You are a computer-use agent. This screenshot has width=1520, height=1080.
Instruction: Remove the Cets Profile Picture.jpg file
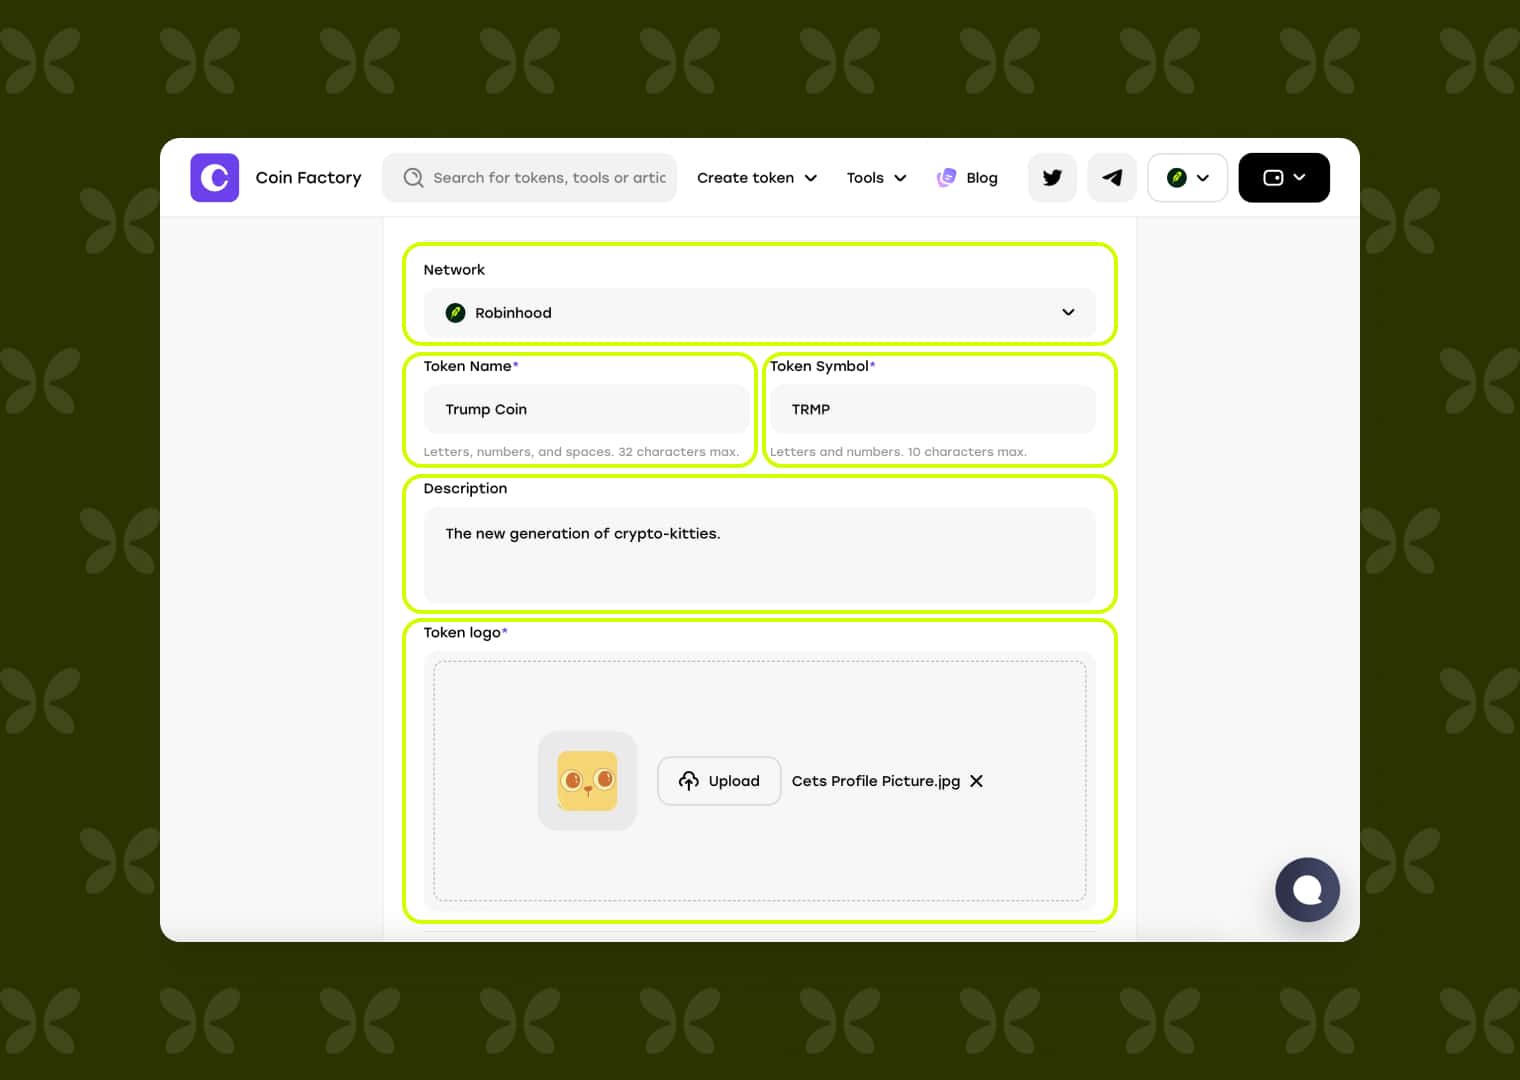pyautogui.click(x=977, y=781)
